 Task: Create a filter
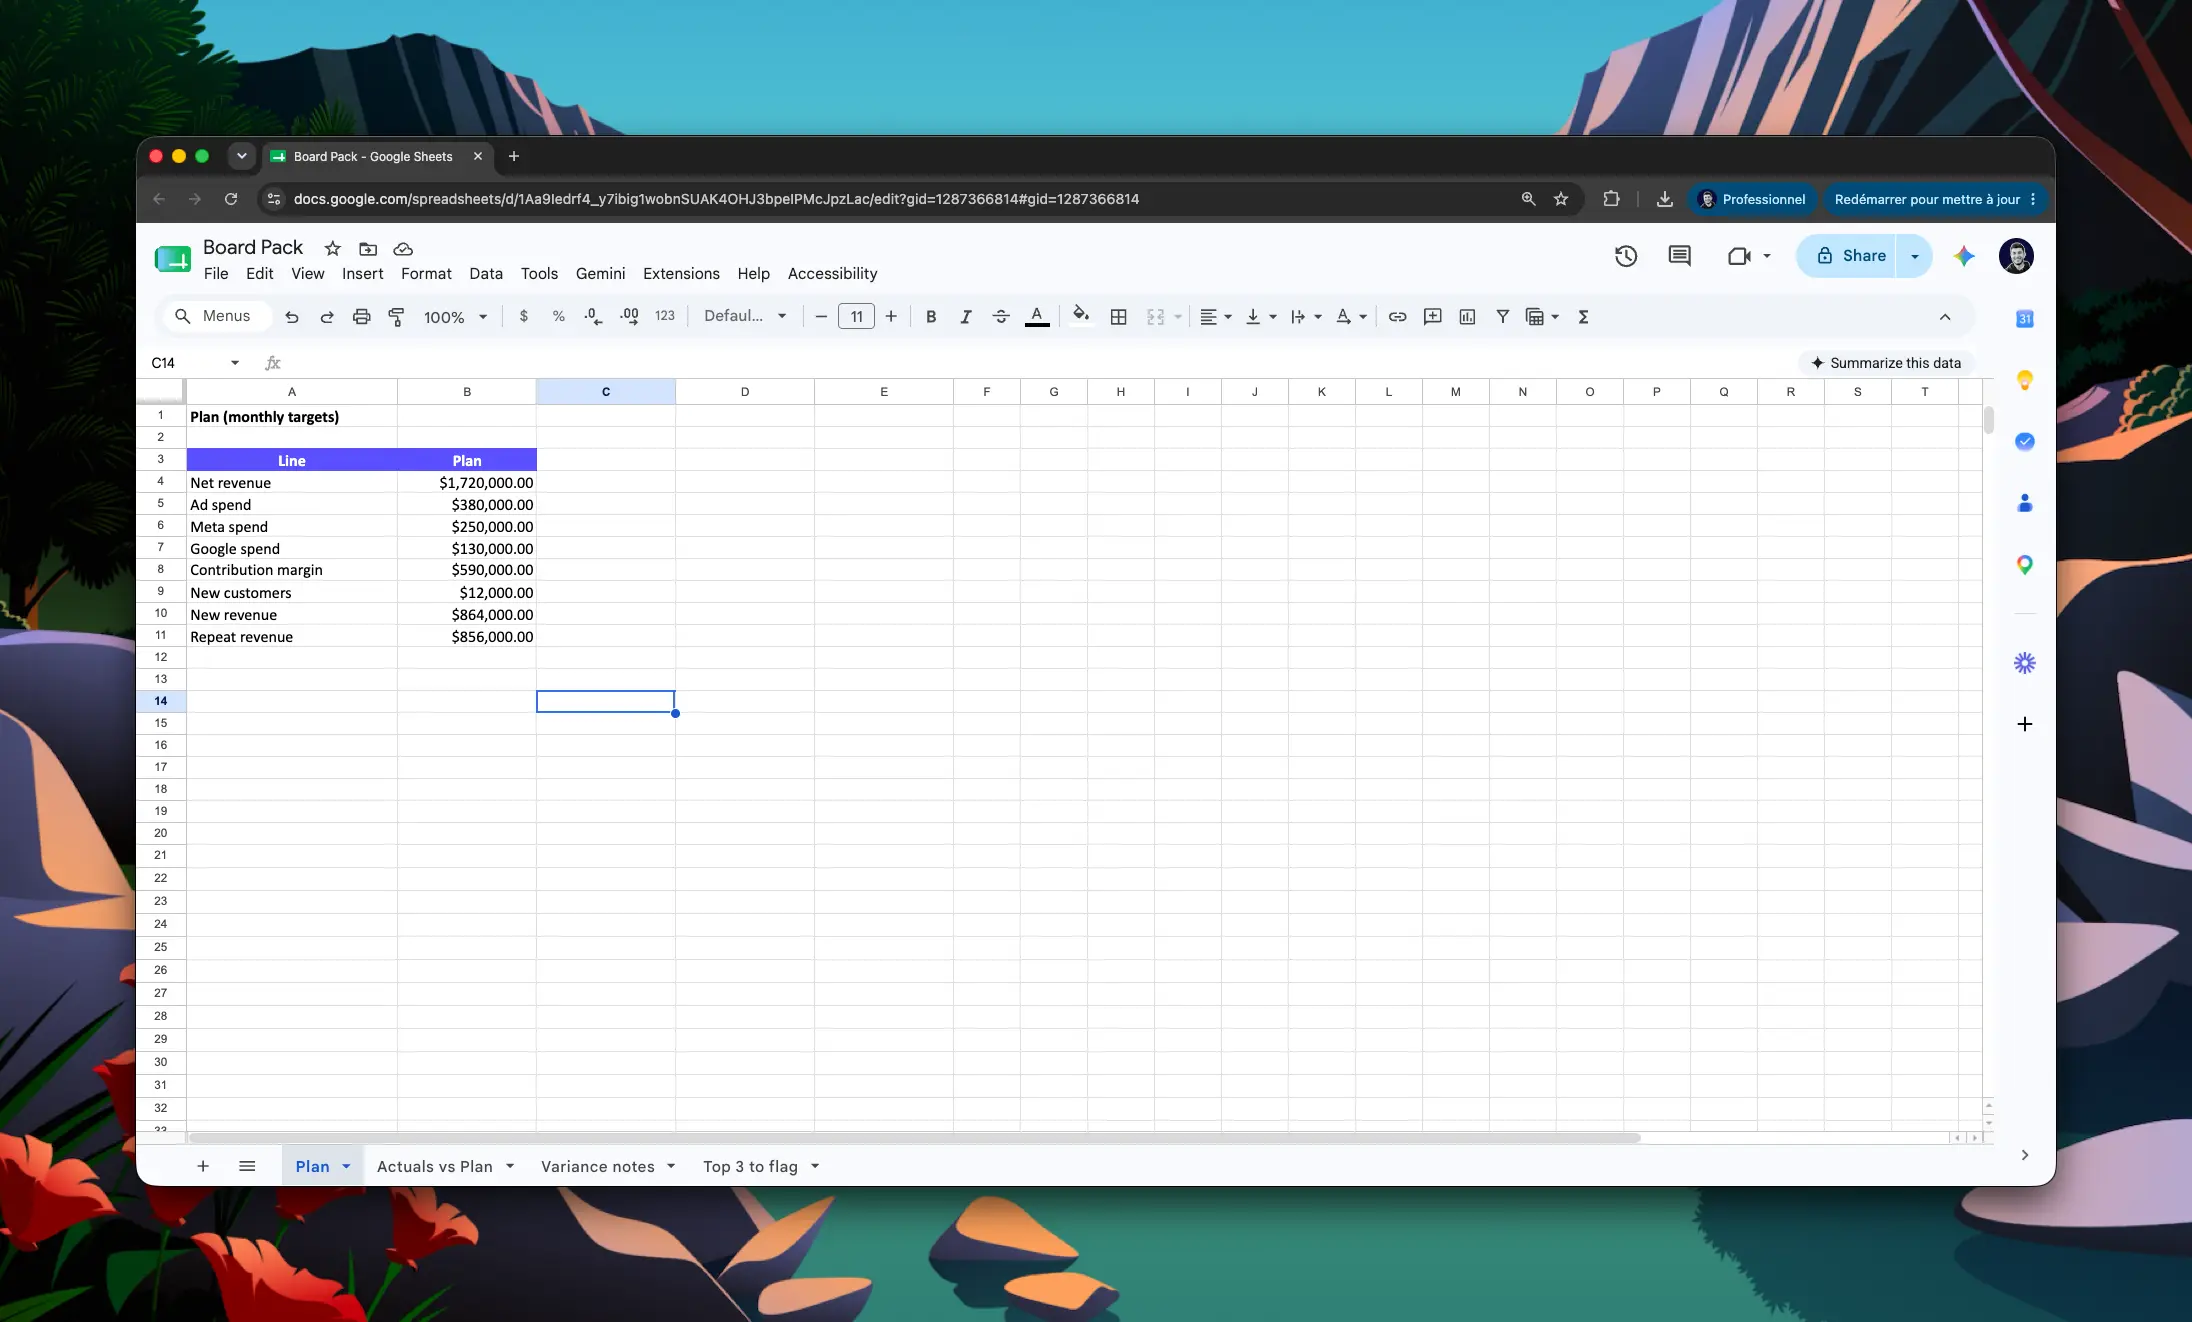point(1502,317)
